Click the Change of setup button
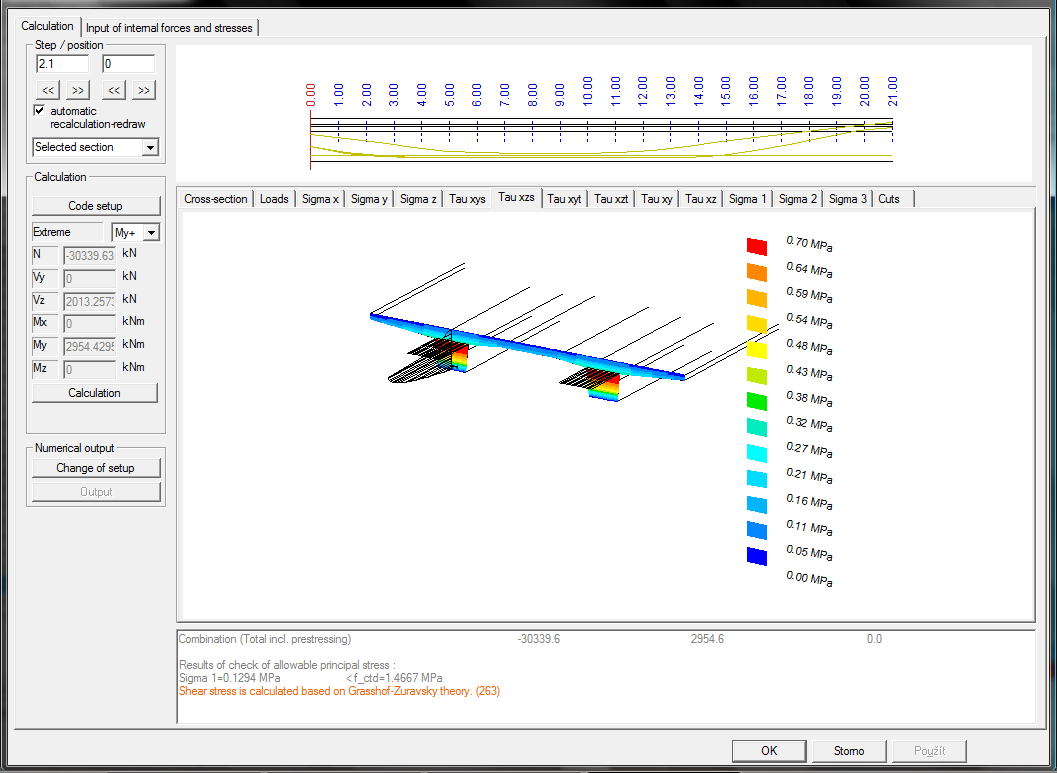This screenshot has width=1057, height=773. tap(95, 468)
